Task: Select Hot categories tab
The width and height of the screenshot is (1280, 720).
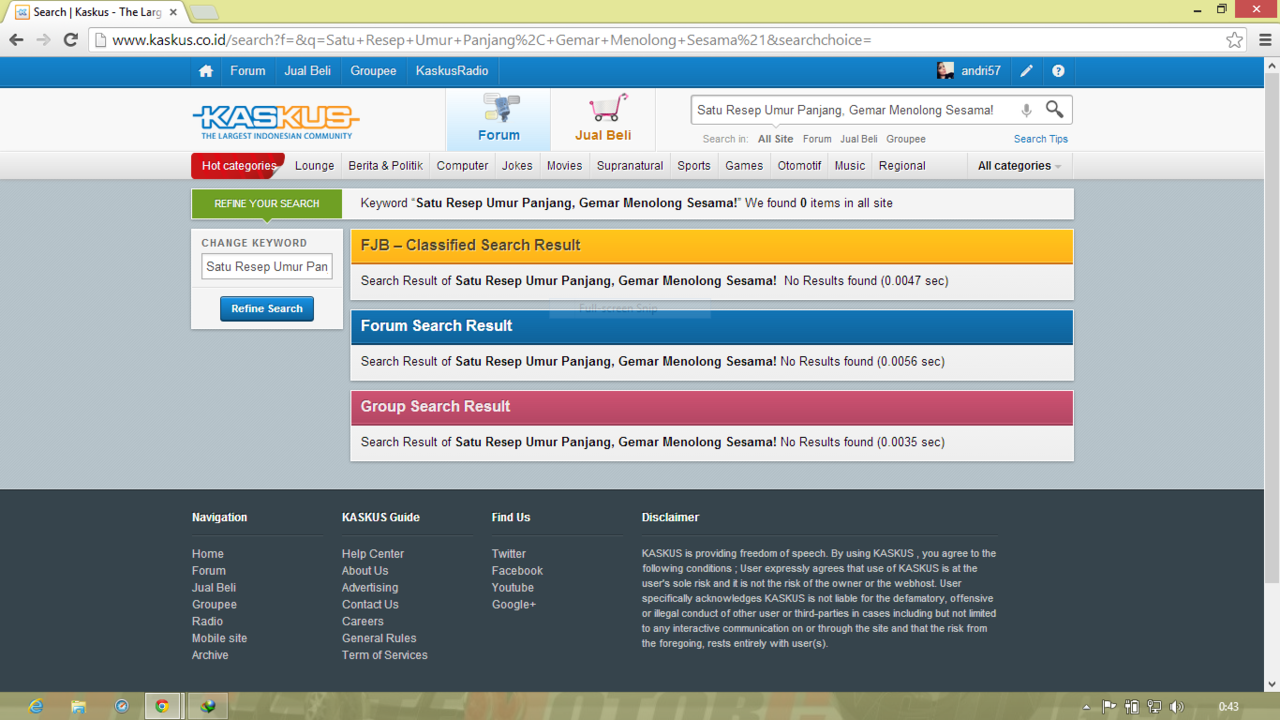Action: 238,166
